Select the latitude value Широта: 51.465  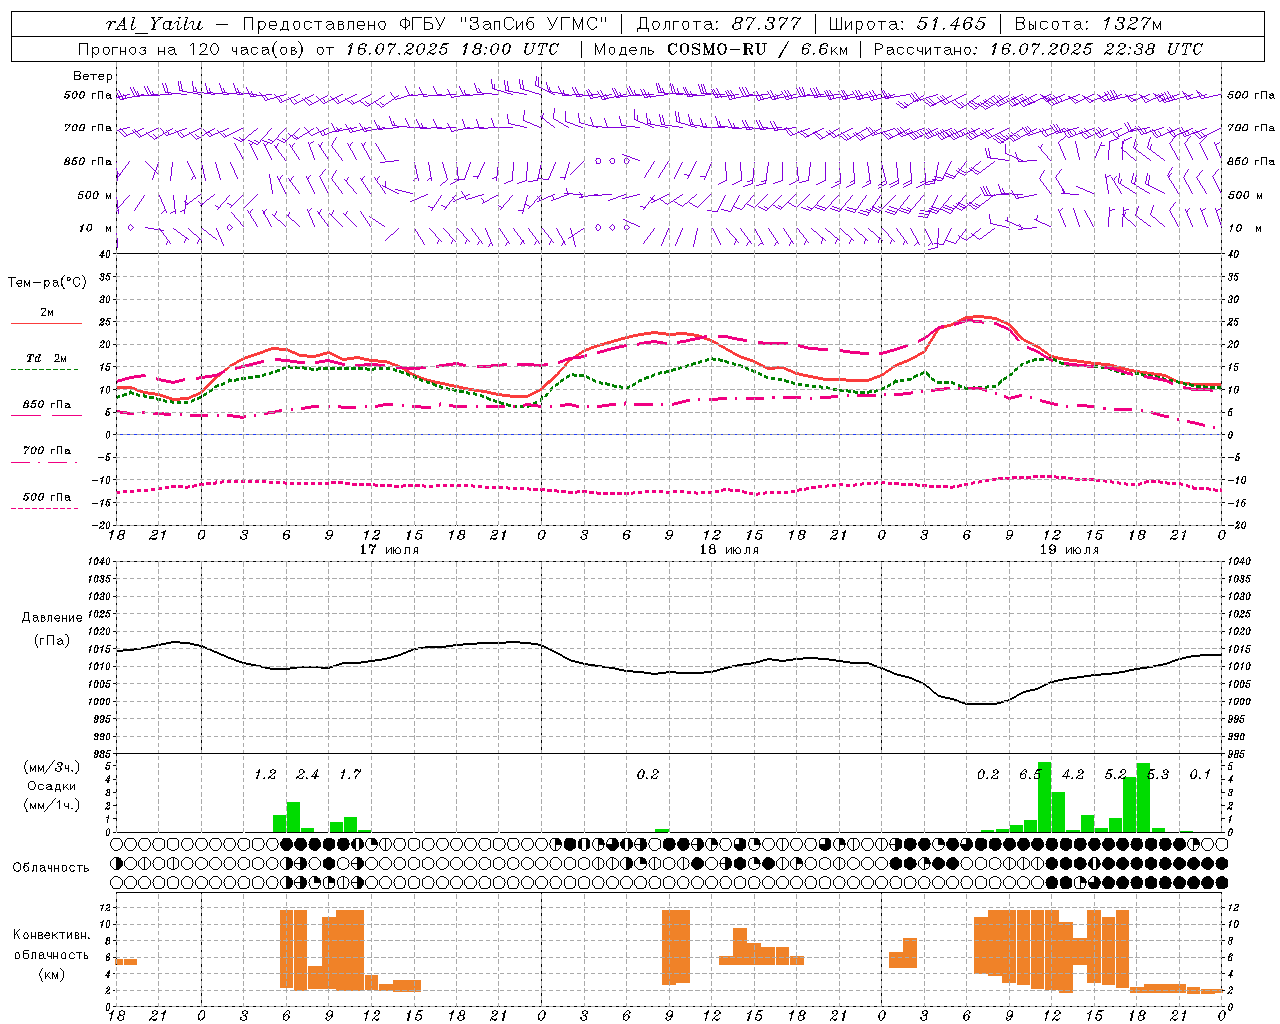908,24
